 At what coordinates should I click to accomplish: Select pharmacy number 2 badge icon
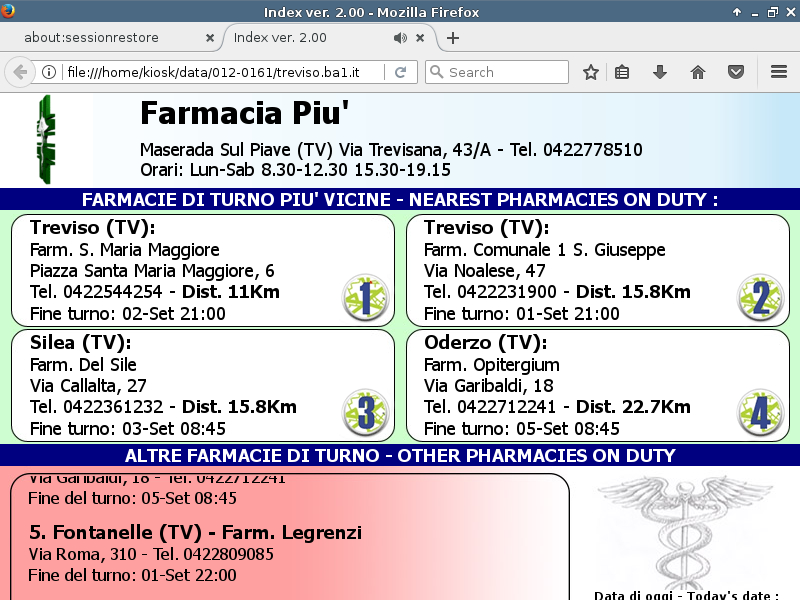pyautogui.click(x=760, y=299)
